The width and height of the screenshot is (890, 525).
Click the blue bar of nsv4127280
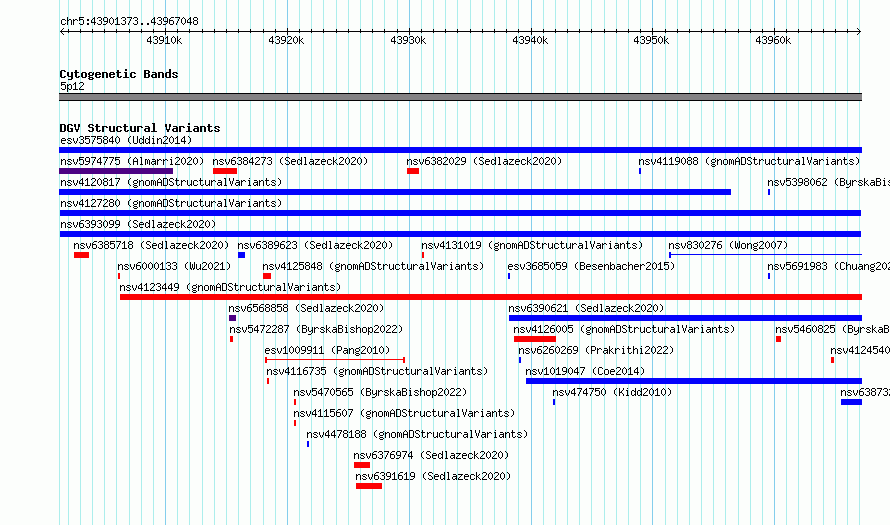[460, 213]
